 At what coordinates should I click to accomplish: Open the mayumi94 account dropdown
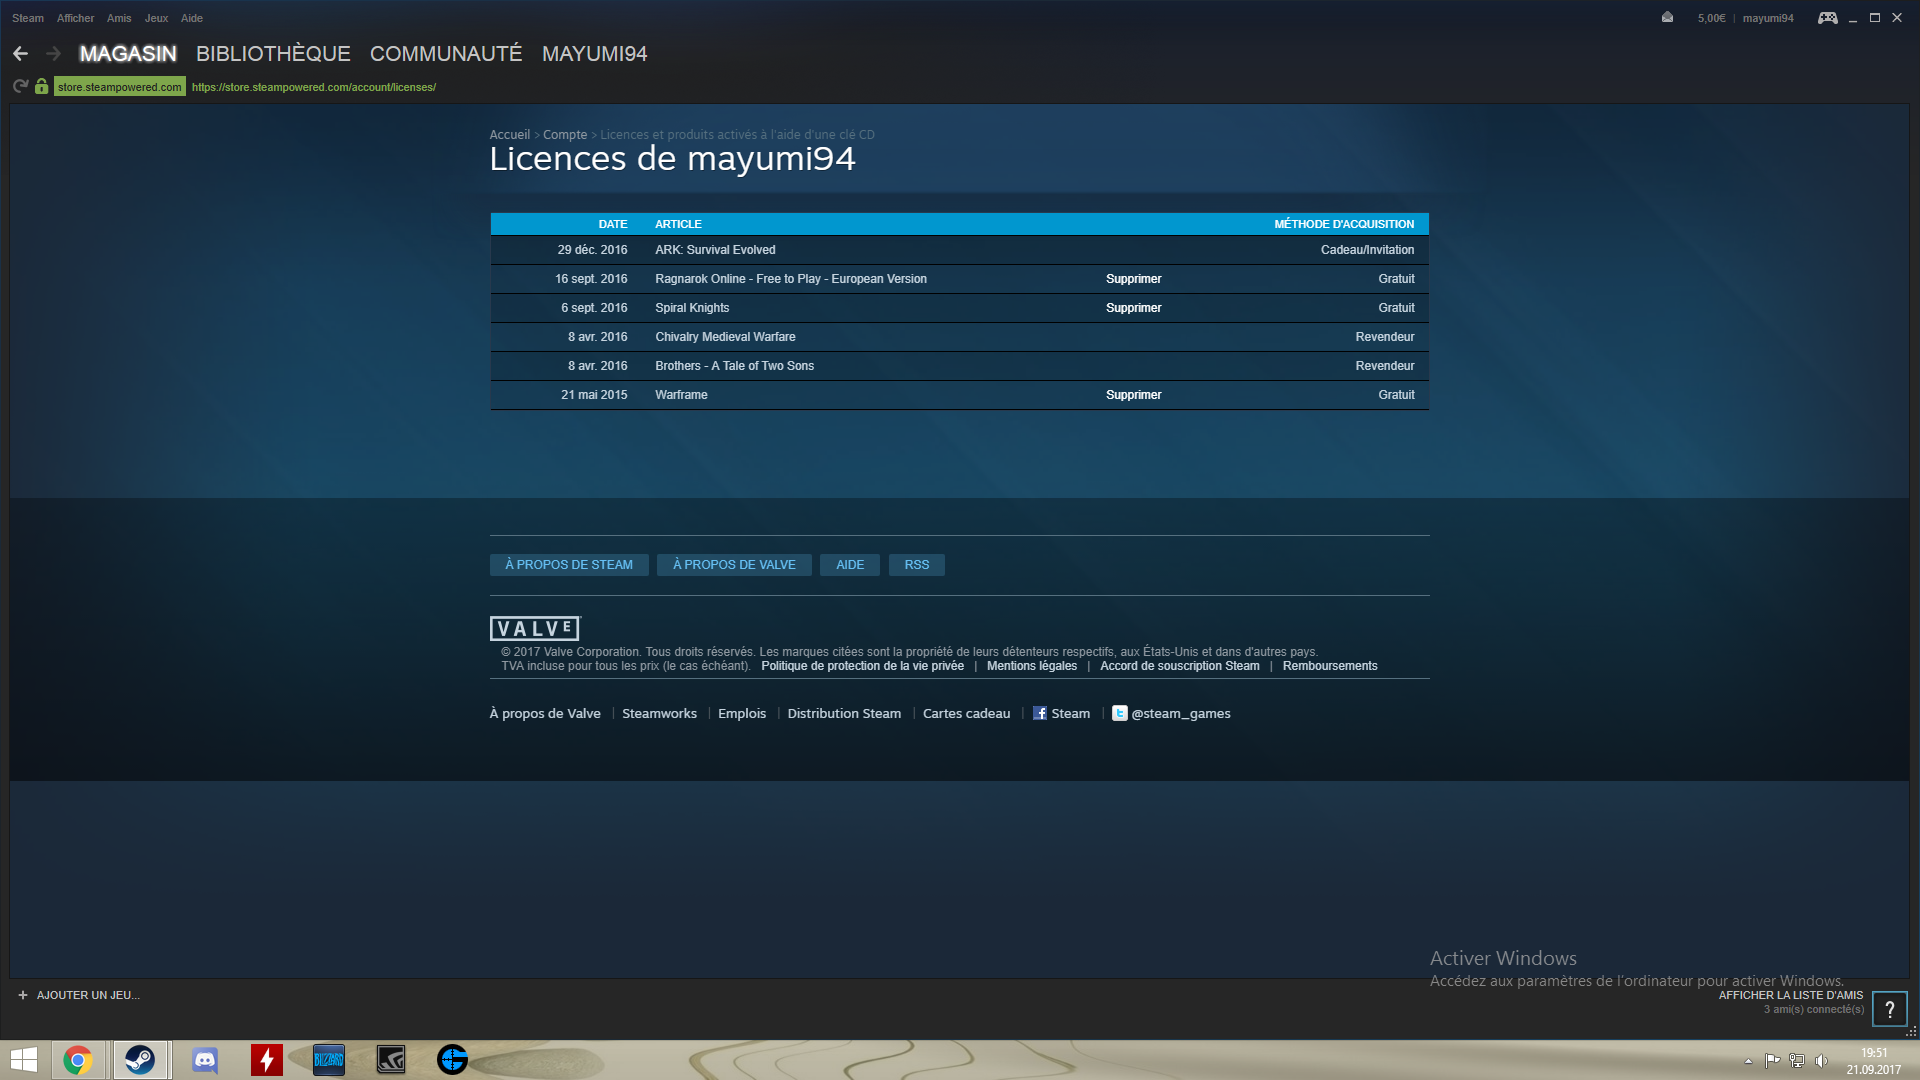click(x=1768, y=18)
